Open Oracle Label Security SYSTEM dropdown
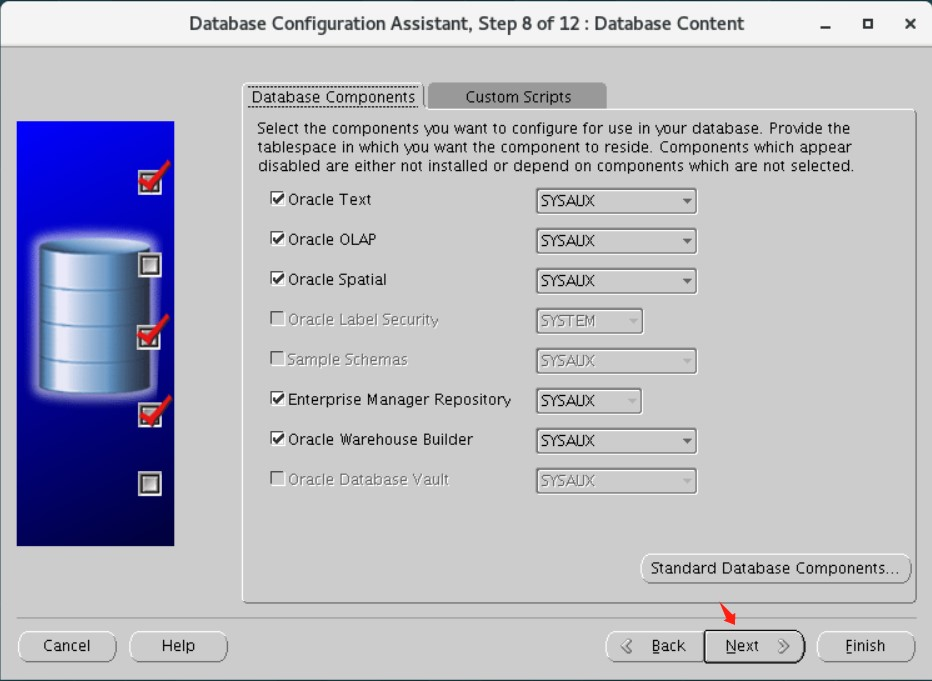Screen dimensions: 932x681 [589, 321]
